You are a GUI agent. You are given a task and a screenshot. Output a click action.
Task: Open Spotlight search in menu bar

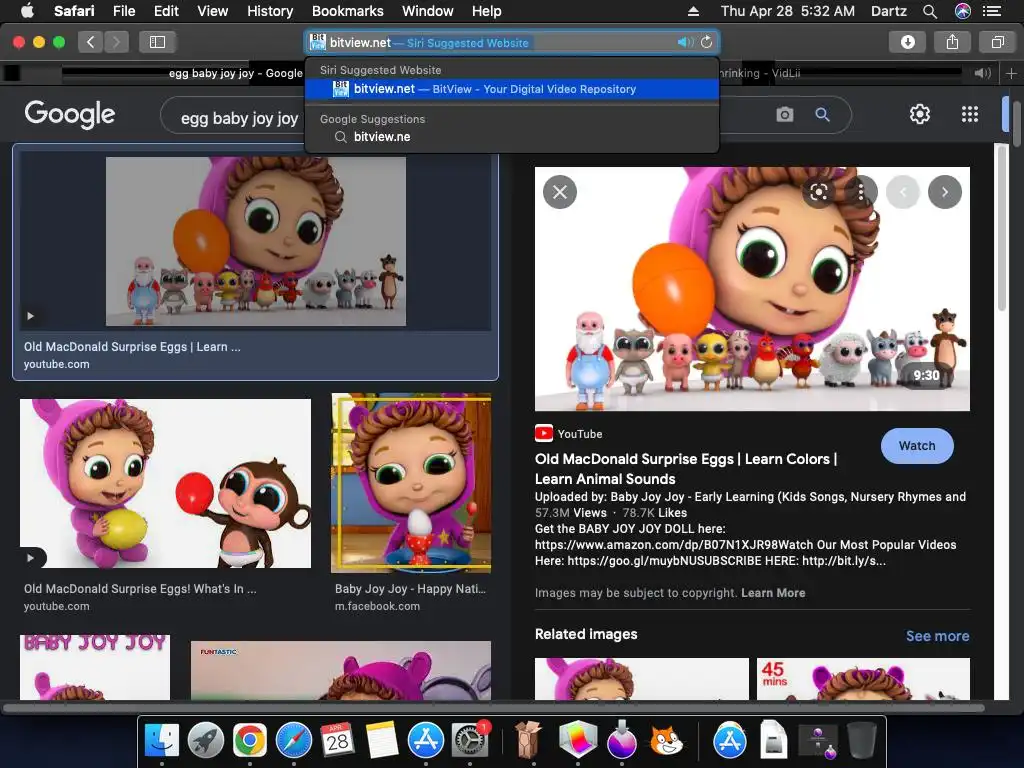[x=930, y=11]
